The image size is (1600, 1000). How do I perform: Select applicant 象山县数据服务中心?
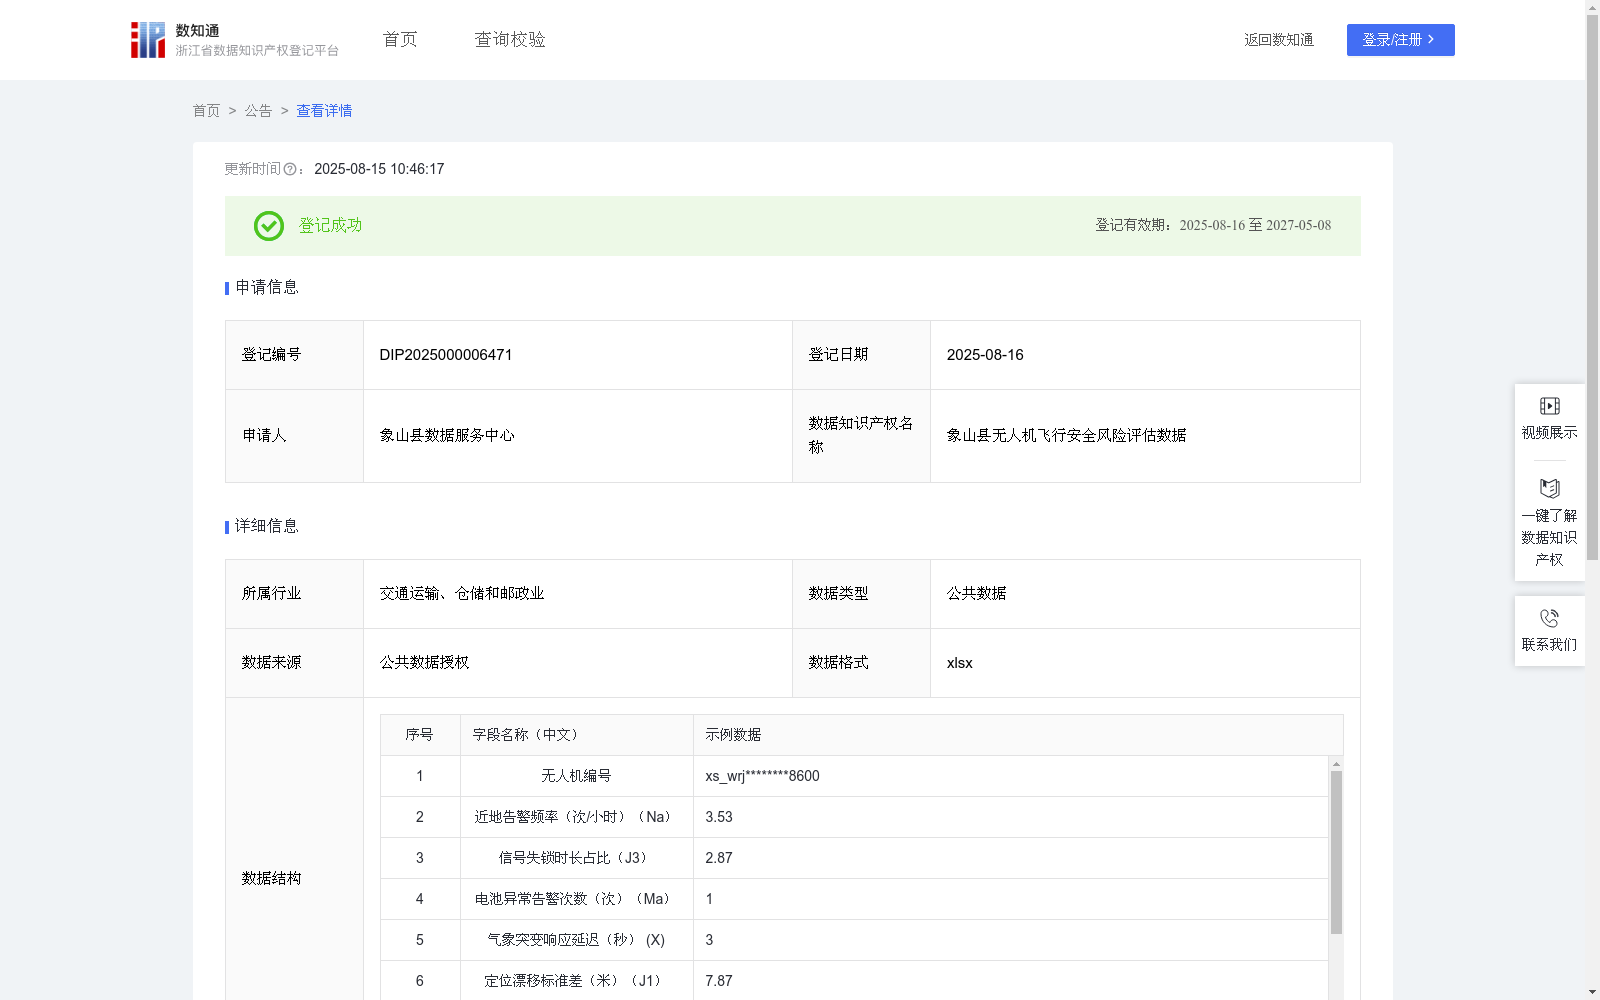(447, 436)
